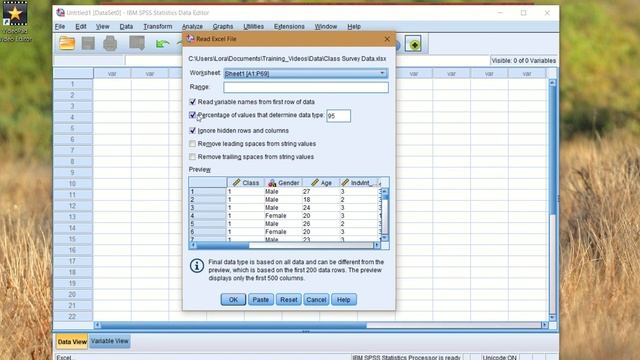This screenshot has width=640, height=360.
Task: Toggle Ignore hidden rows and columns
Action: [193, 131]
